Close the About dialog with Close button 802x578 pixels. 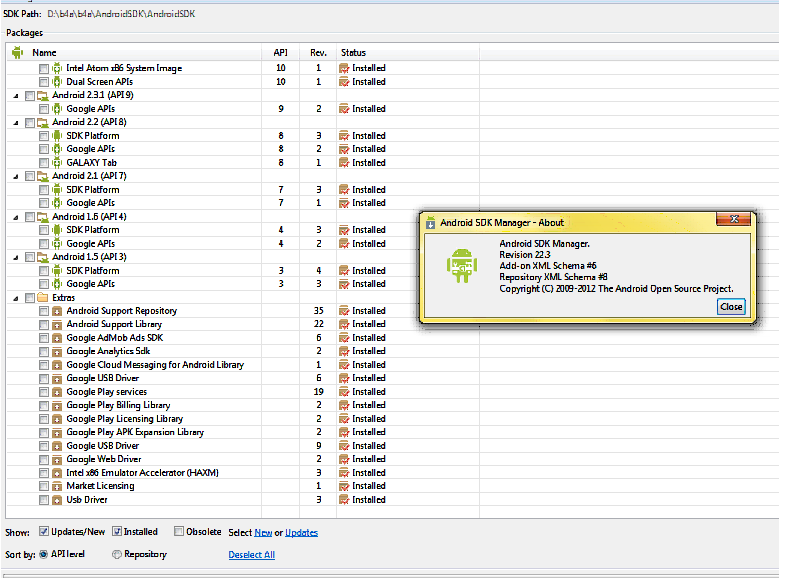(x=731, y=307)
